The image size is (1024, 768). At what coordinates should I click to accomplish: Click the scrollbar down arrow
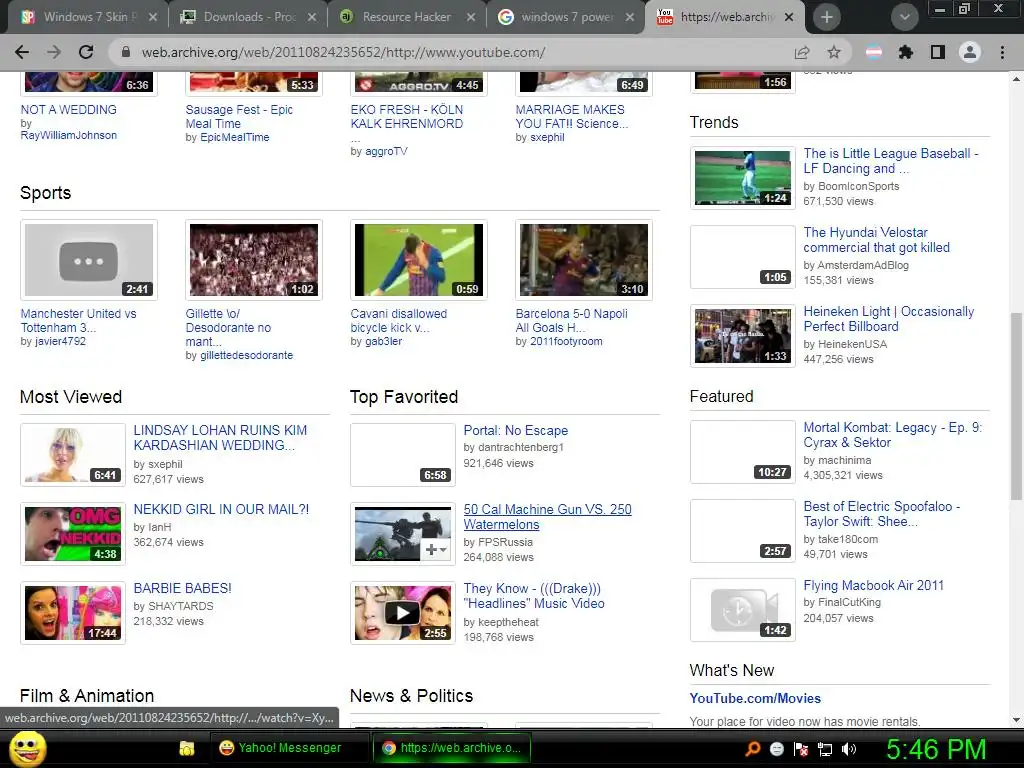coord(1016,720)
